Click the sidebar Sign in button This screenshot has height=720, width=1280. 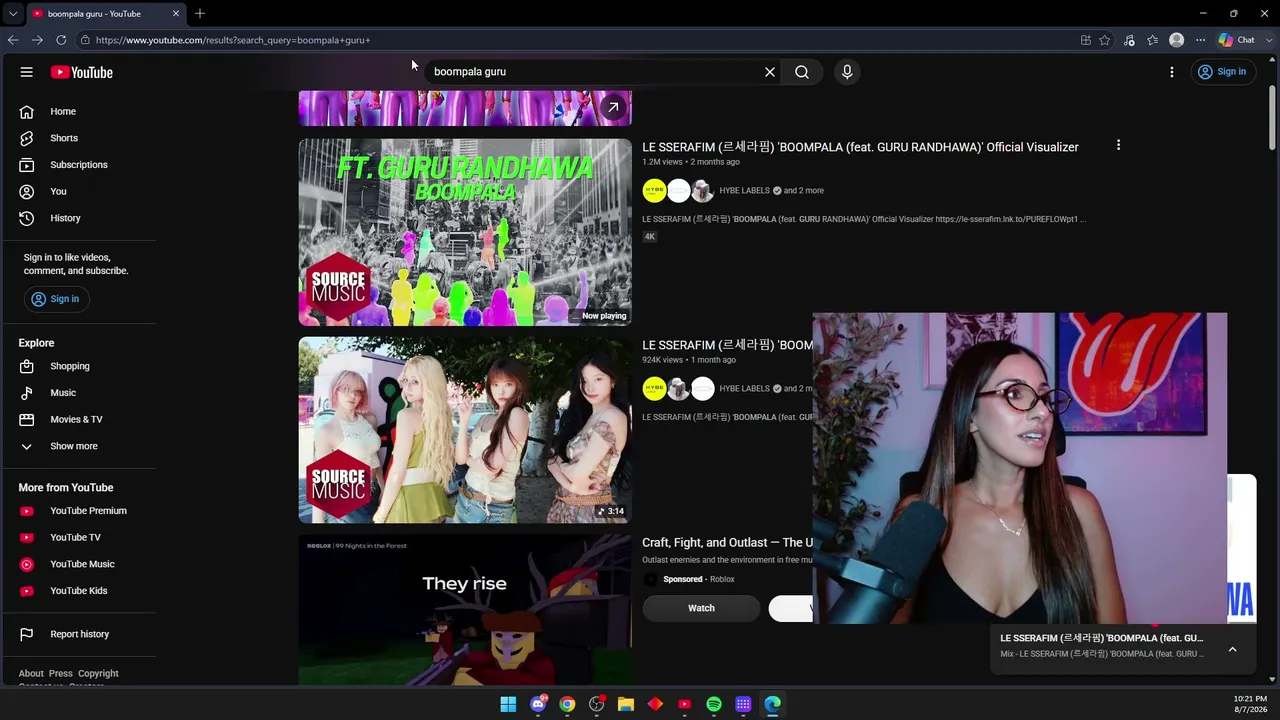click(x=55, y=299)
